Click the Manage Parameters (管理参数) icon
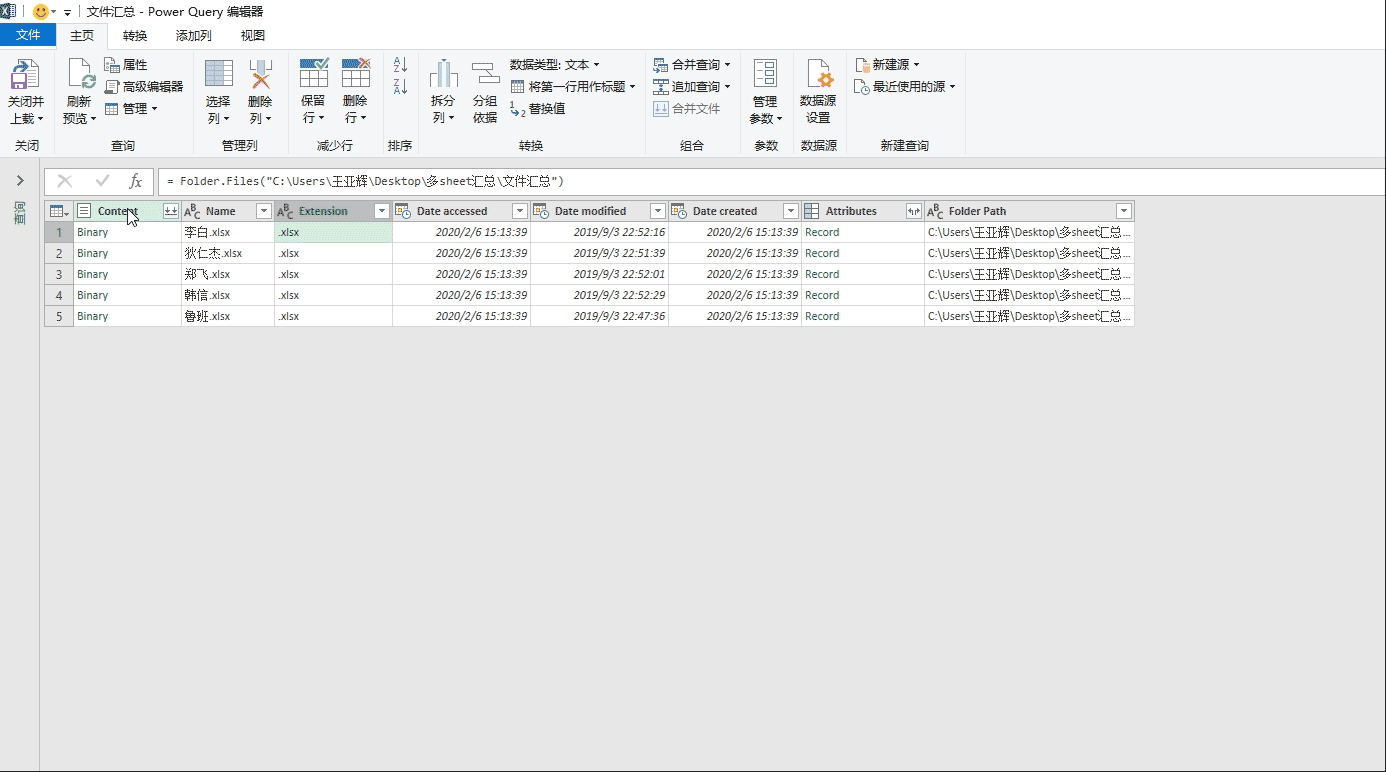 [765, 75]
